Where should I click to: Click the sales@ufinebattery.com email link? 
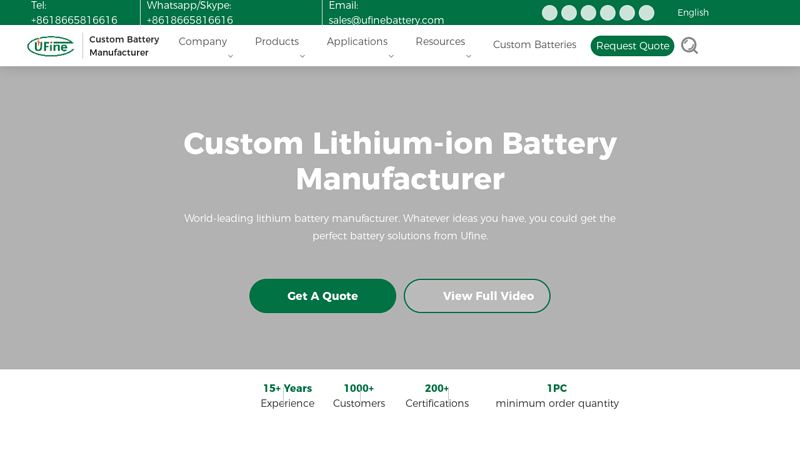[x=386, y=20]
